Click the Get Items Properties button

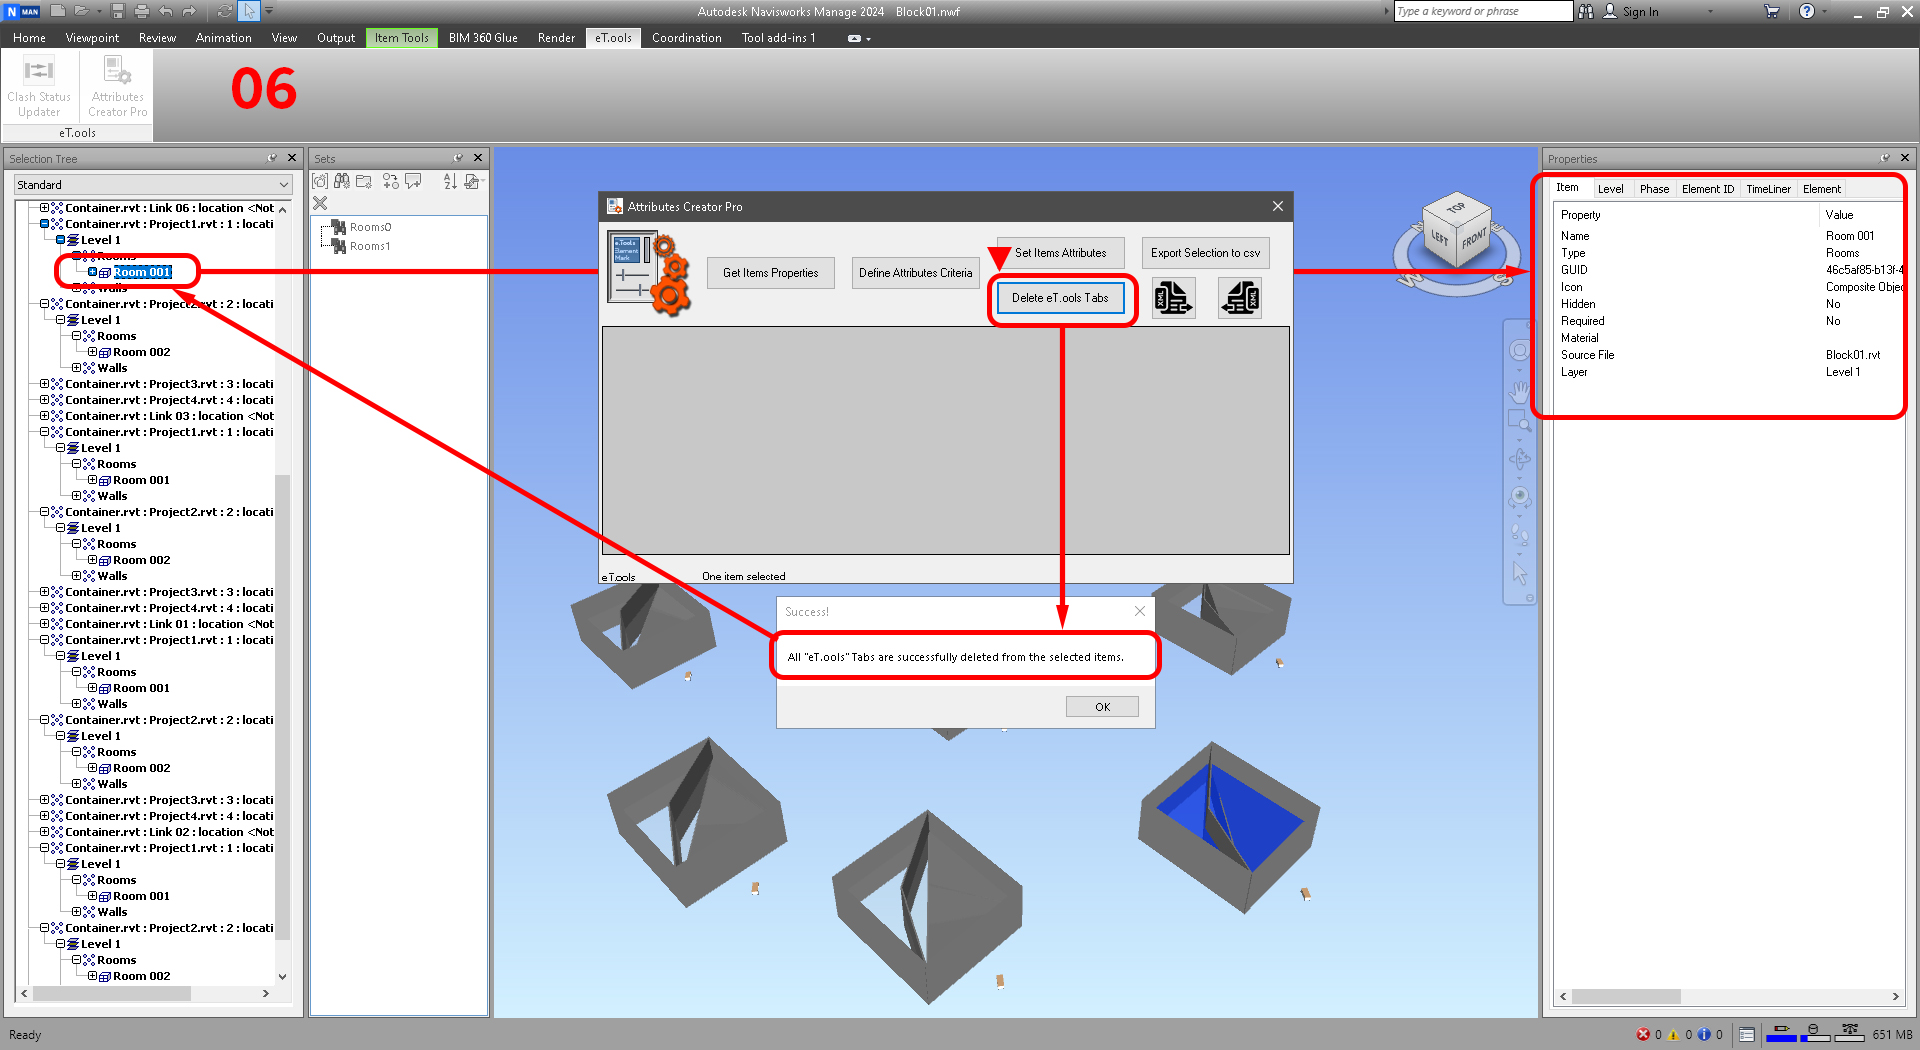770,273
